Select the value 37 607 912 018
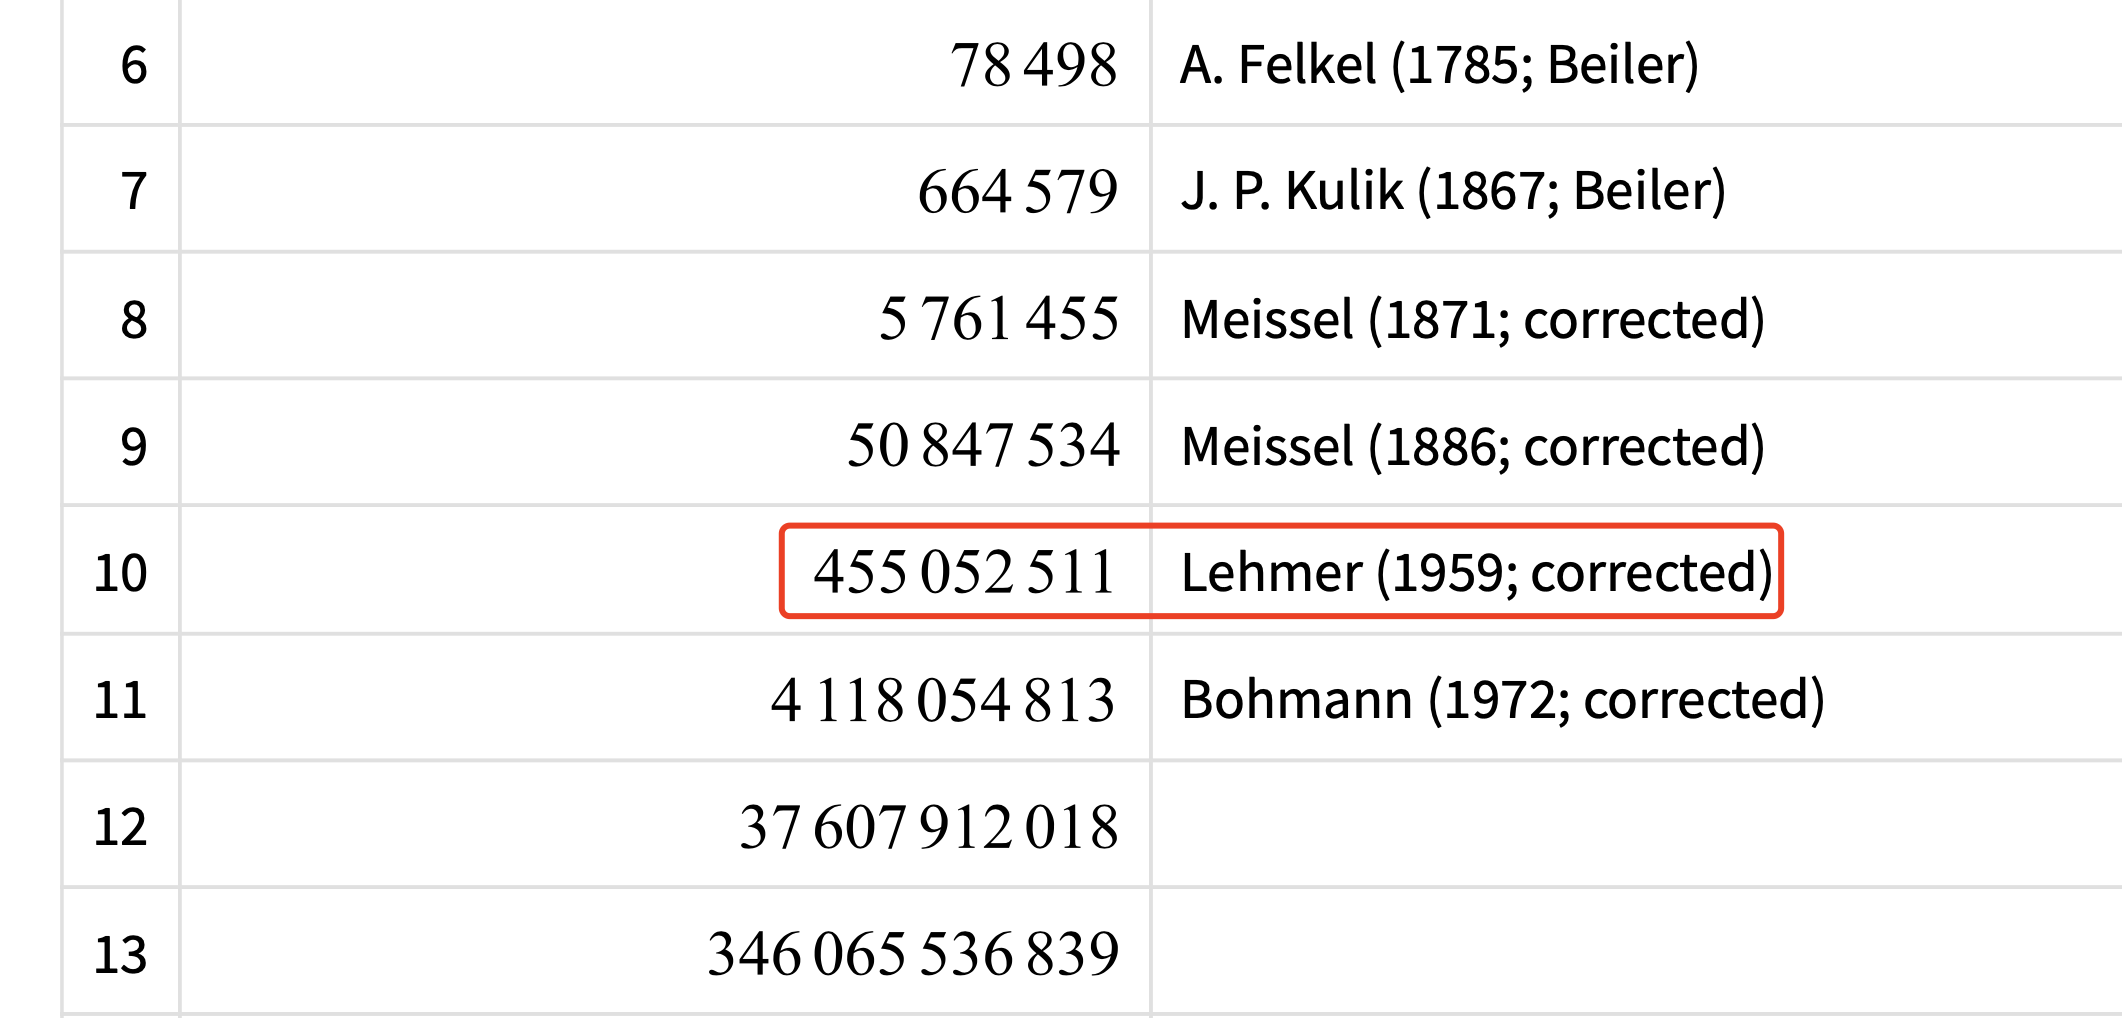Screen dimensions: 2122x1018 [x=928, y=827]
